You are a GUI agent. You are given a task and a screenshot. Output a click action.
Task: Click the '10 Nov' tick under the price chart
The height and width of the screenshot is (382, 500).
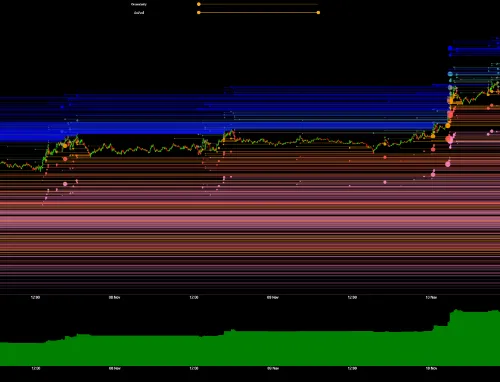(x=431, y=297)
